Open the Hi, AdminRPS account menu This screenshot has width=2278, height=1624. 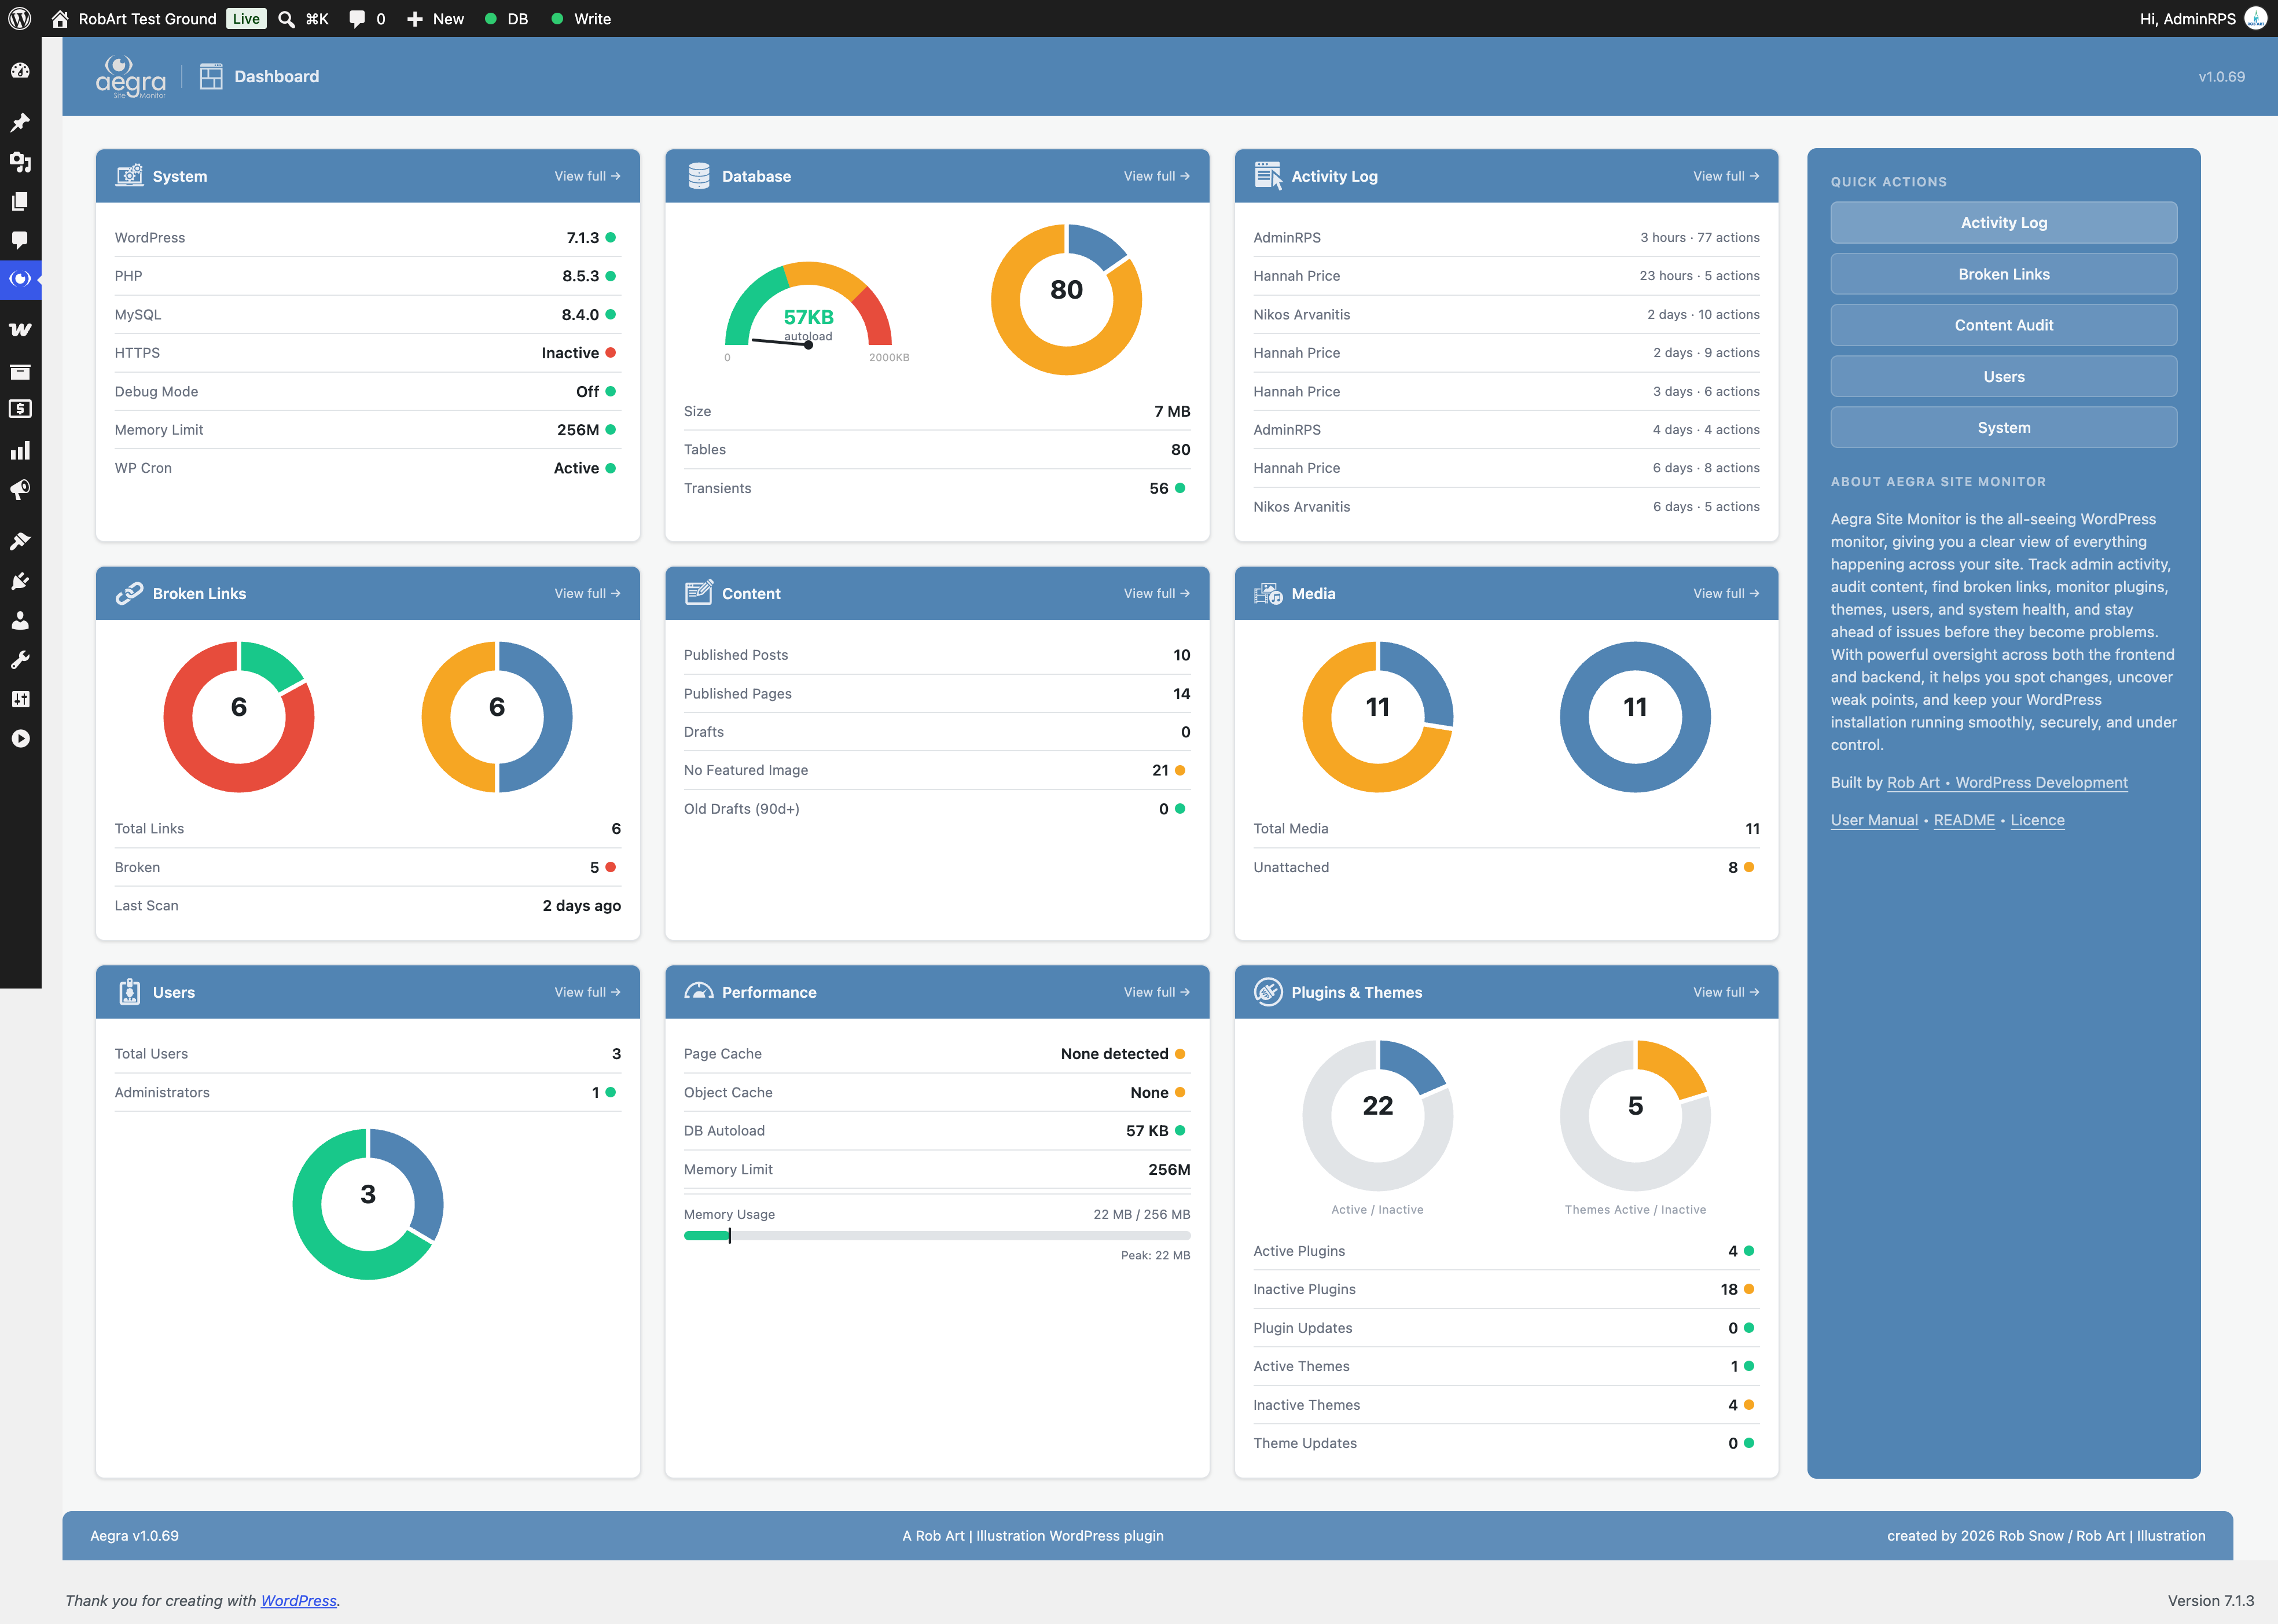tap(2203, 19)
